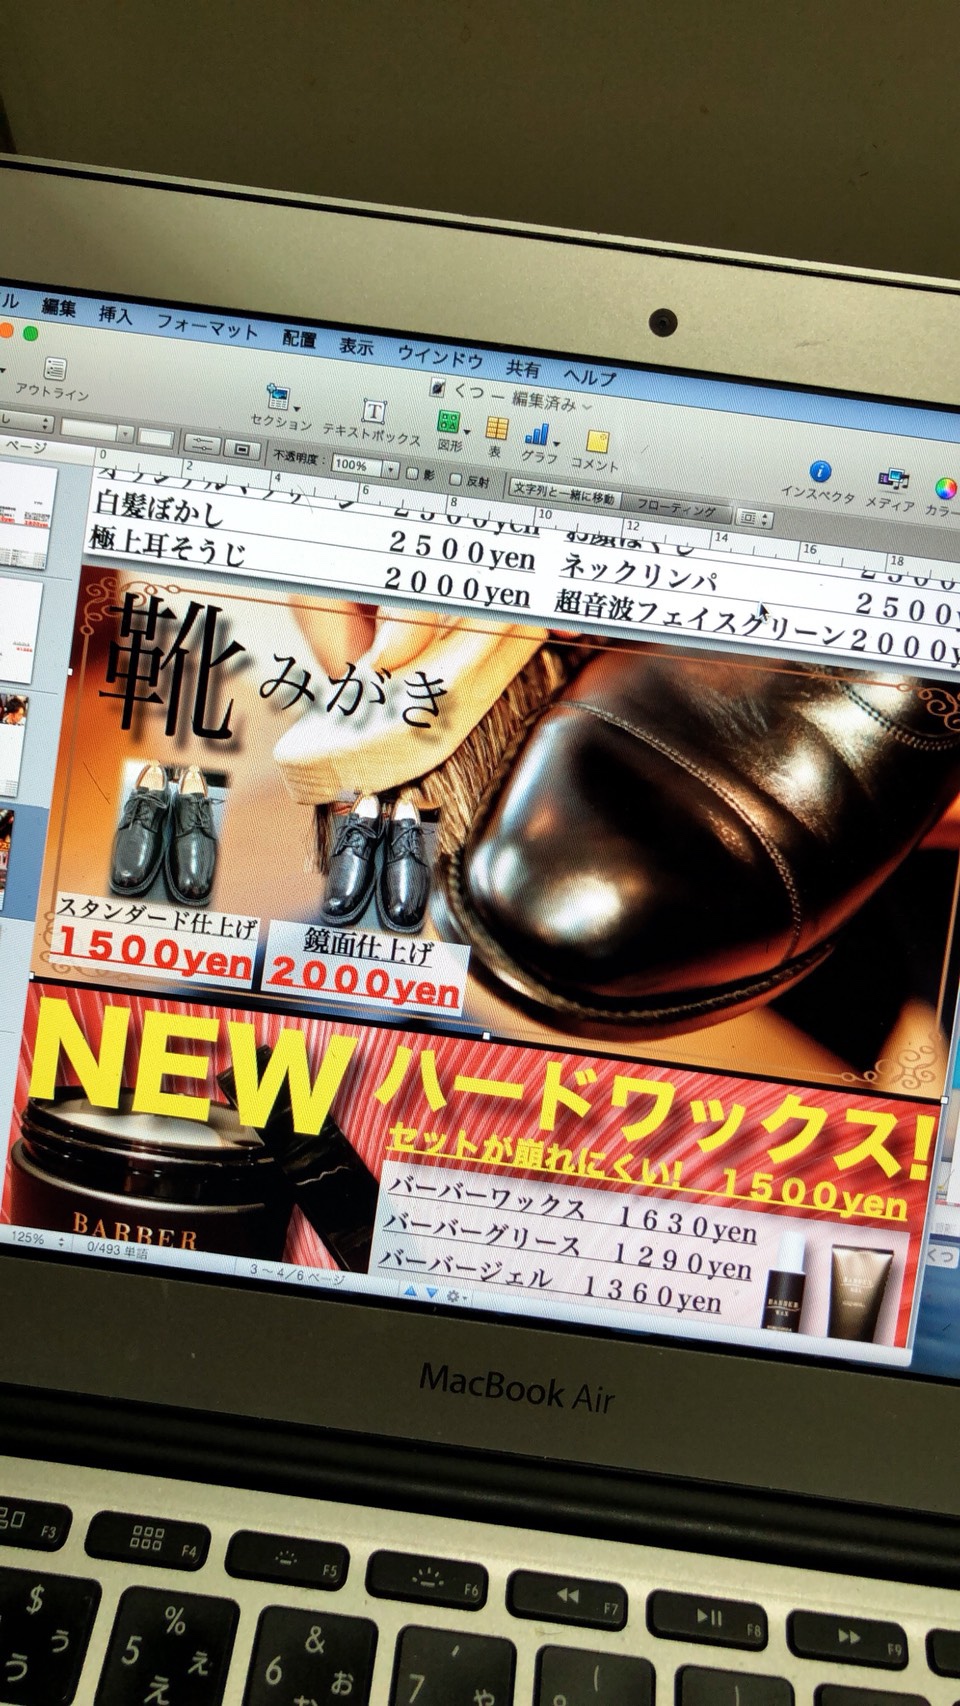This screenshot has height=1706, width=960.
Task: Click the 文字列と一緒に移動 button
Action: point(566,493)
